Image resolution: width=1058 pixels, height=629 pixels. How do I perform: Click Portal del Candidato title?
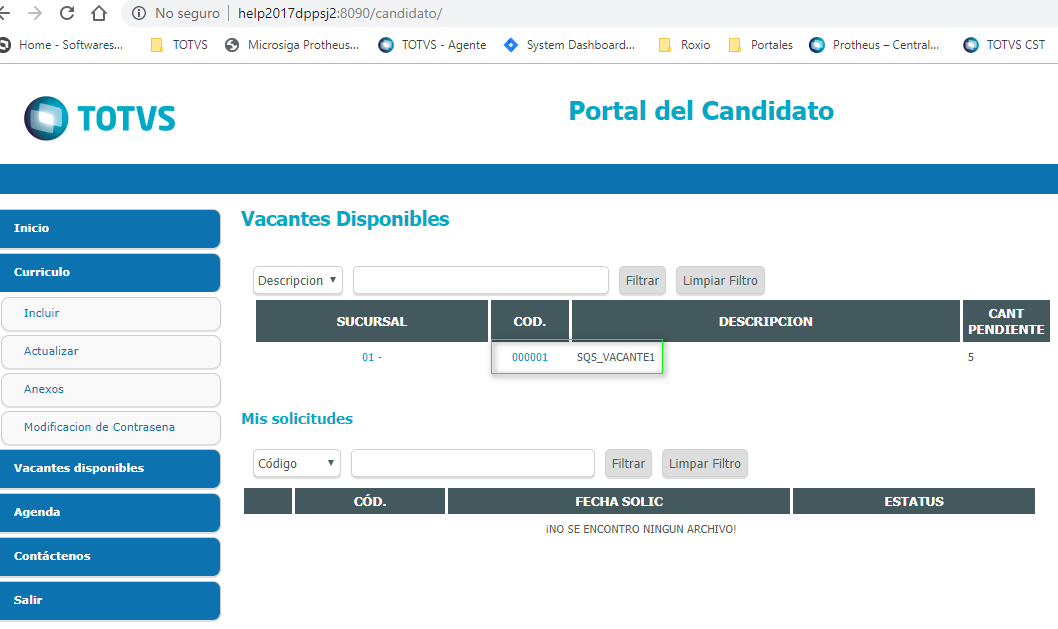701,111
